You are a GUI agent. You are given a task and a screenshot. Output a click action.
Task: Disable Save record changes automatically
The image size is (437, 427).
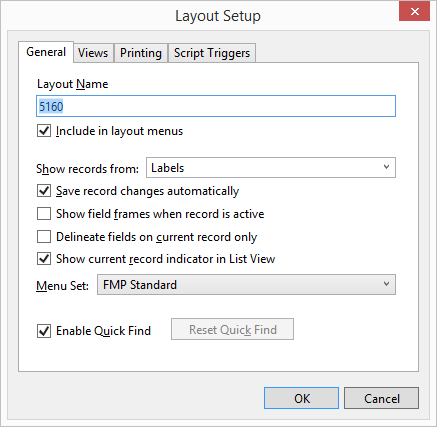(44, 191)
